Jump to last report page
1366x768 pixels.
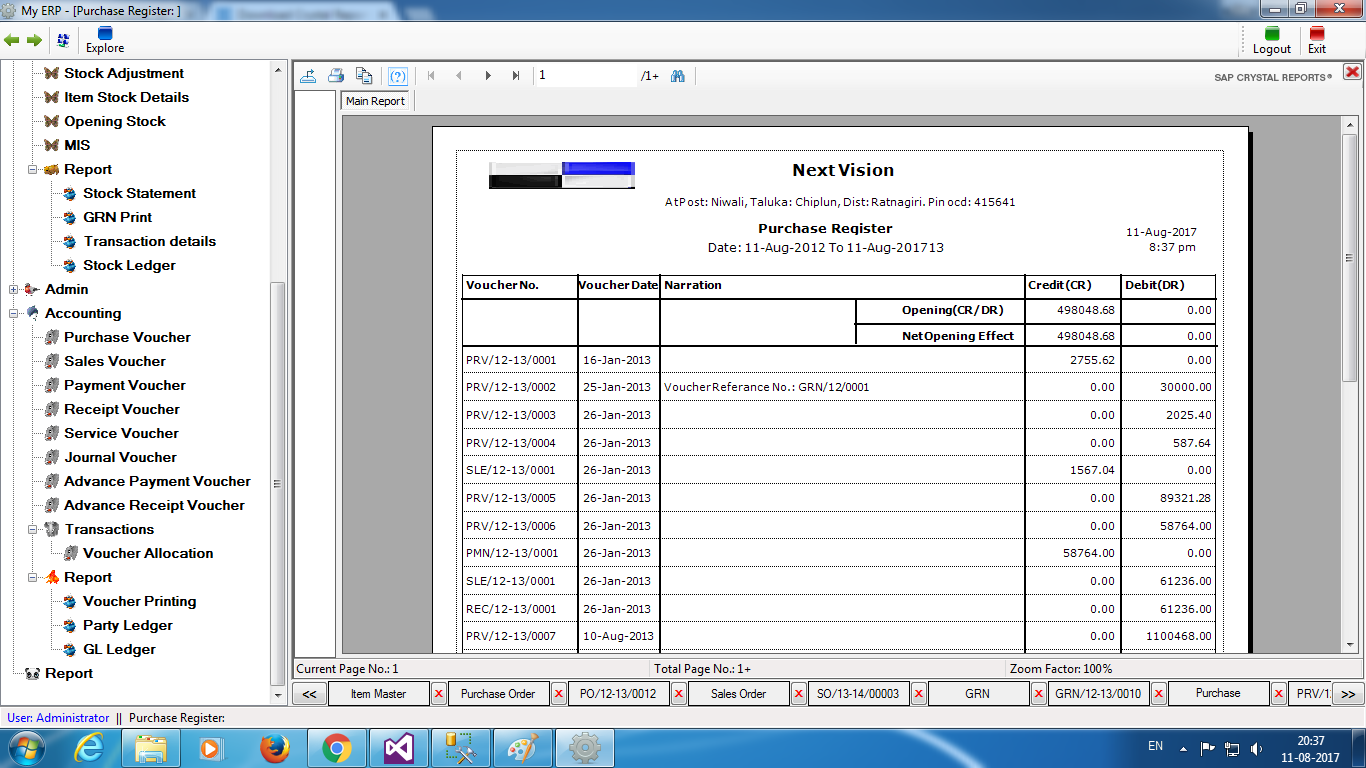pyautogui.click(x=516, y=76)
